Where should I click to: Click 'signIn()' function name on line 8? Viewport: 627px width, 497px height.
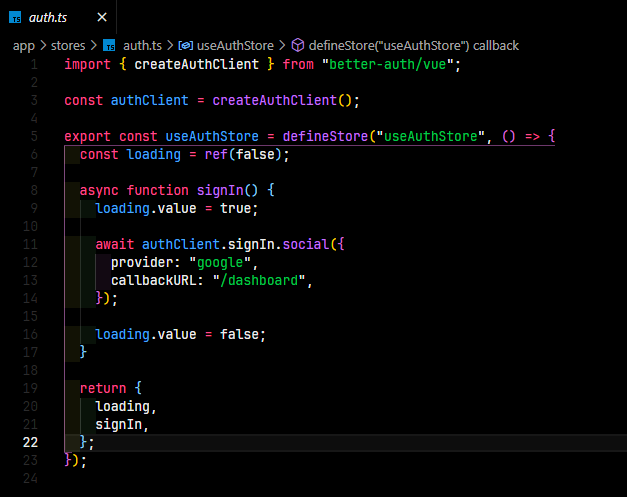click(227, 190)
